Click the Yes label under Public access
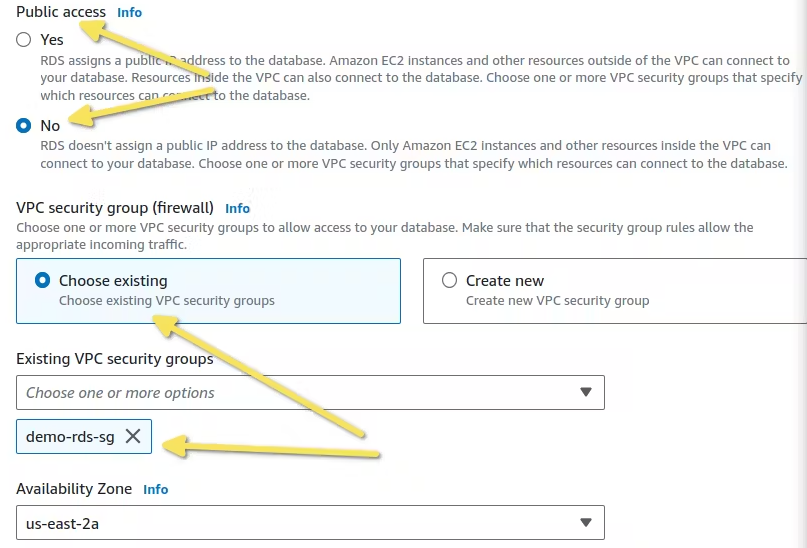This screenshot has width=807, height=548. click(x=52, y=40)
